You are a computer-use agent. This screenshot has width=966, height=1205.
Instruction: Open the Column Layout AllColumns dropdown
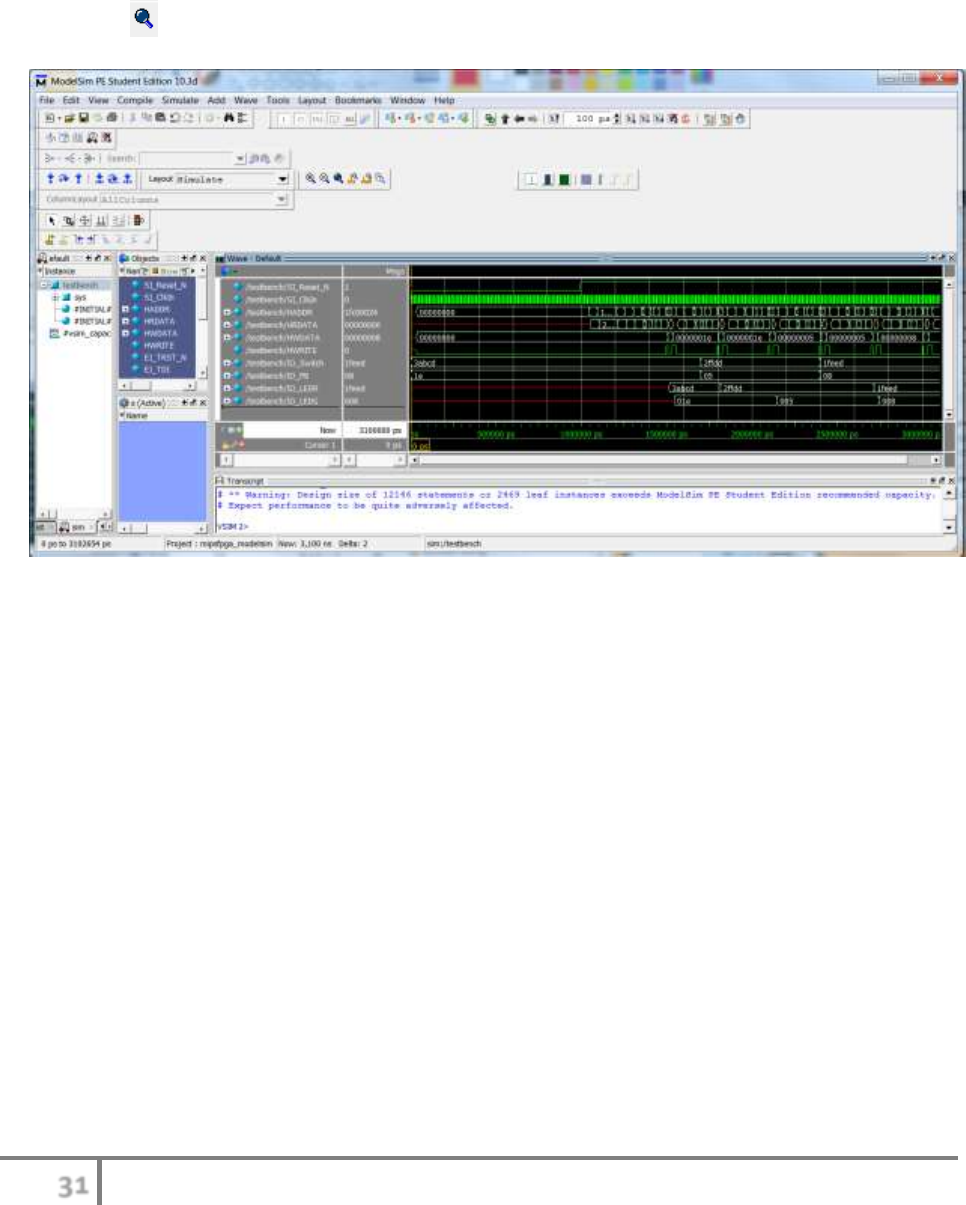[x=281, y=199]
